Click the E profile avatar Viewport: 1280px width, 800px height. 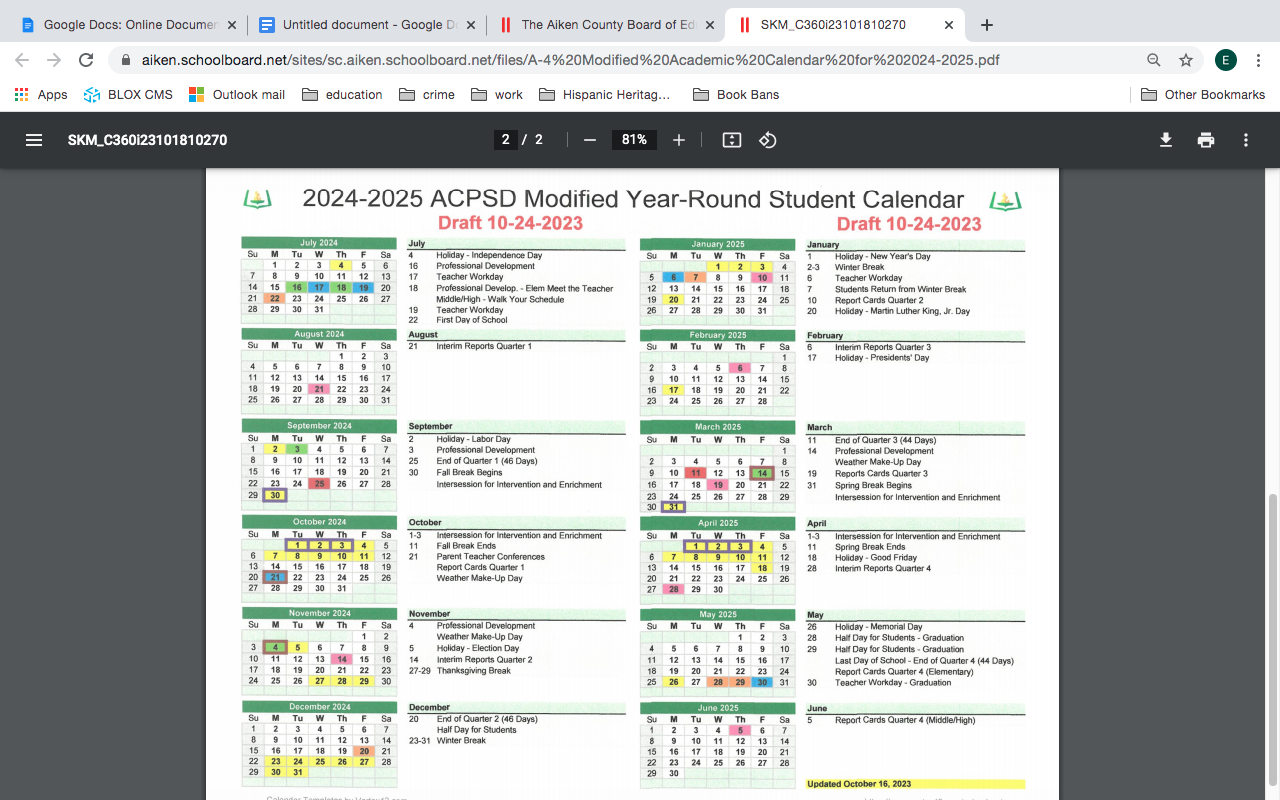(x=1226, y=60)
